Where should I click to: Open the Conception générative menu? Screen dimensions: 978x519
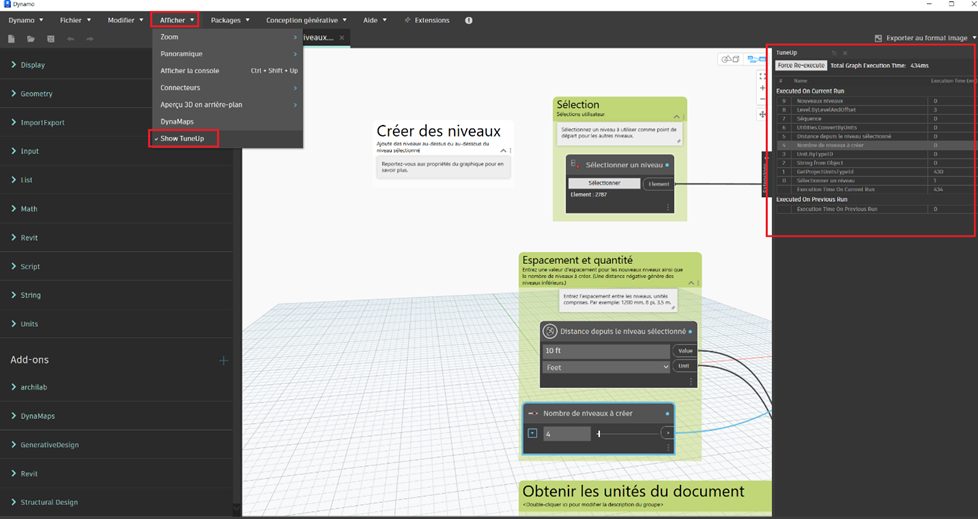tap(306, 20)
